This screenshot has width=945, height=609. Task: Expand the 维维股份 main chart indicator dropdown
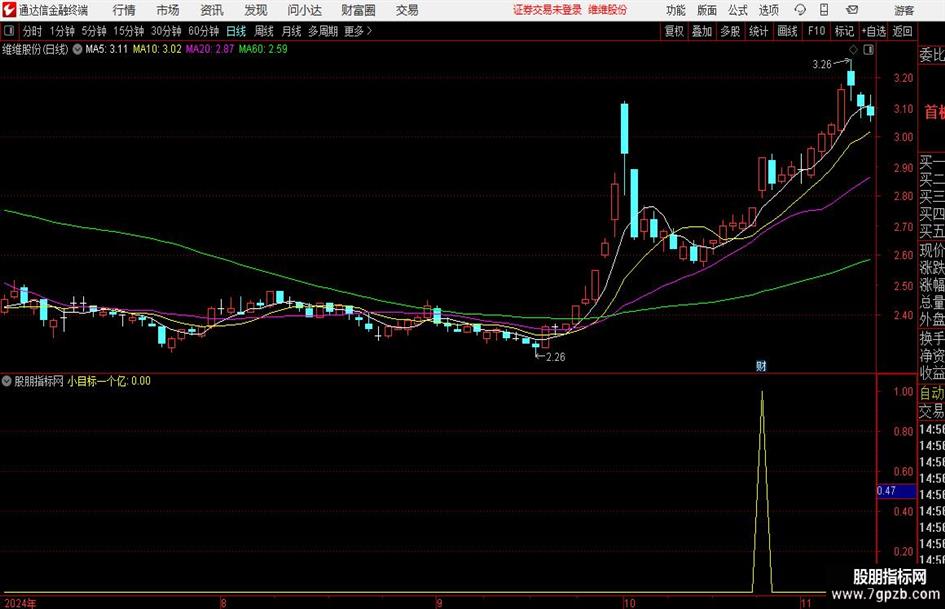pos(77,49)
